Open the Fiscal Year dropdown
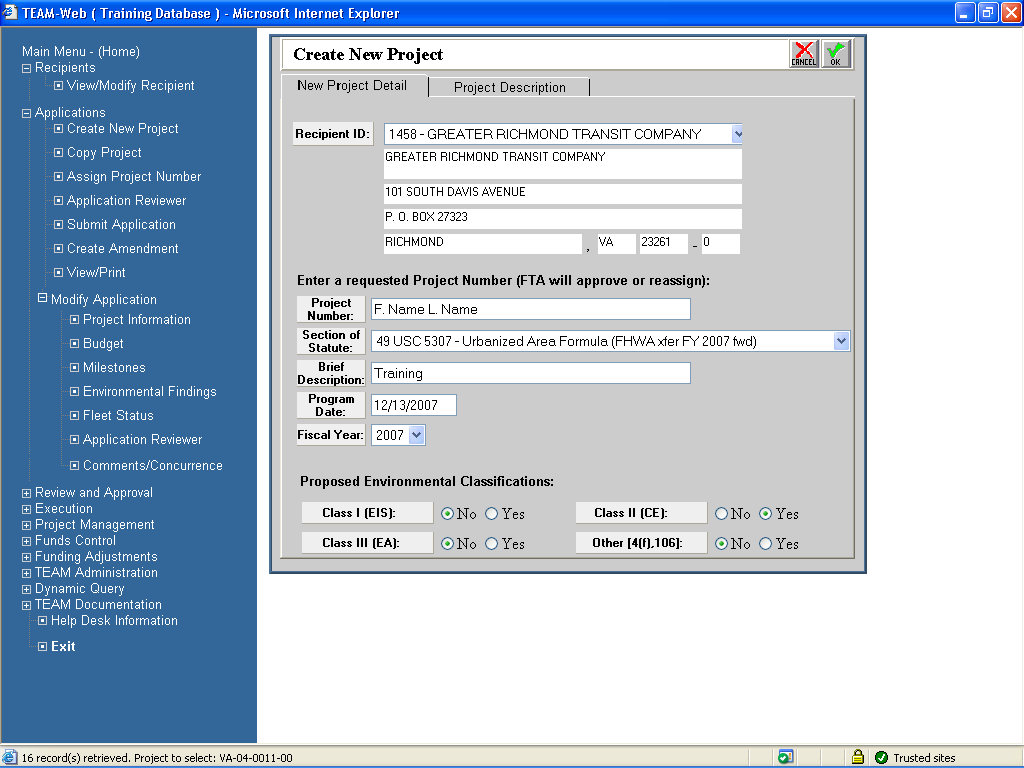Image resolution: width=1024 pixels, height=768 pixels. click(416, 435)
